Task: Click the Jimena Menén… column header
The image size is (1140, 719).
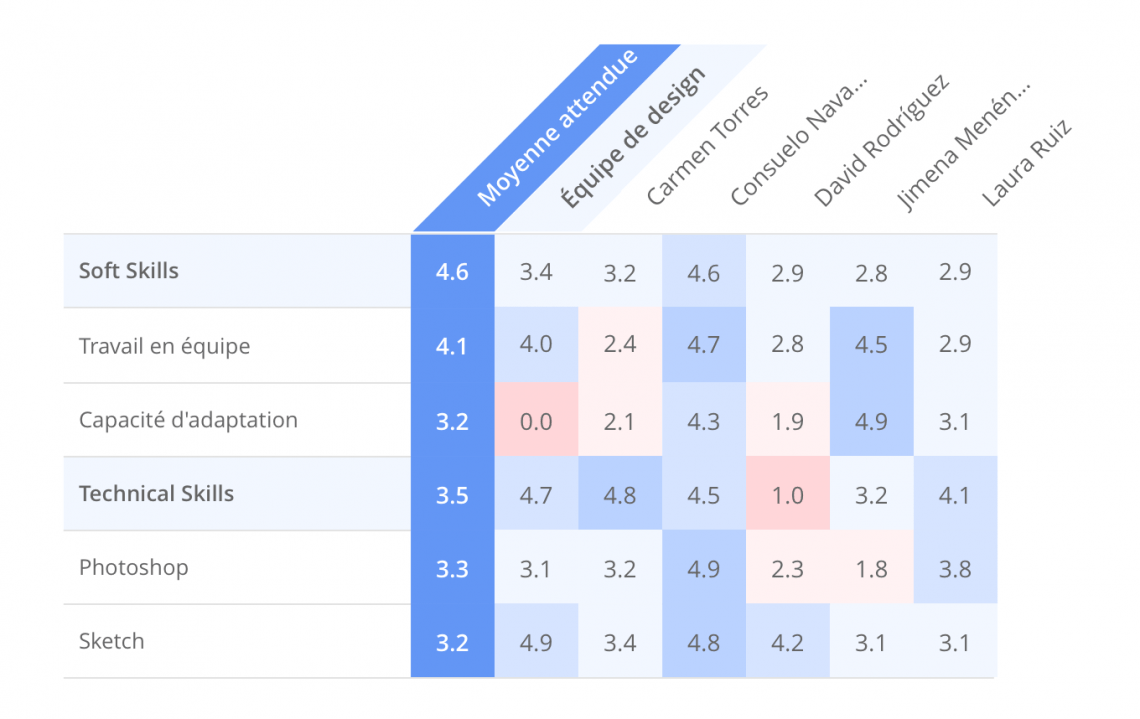Action: point(963,143)
